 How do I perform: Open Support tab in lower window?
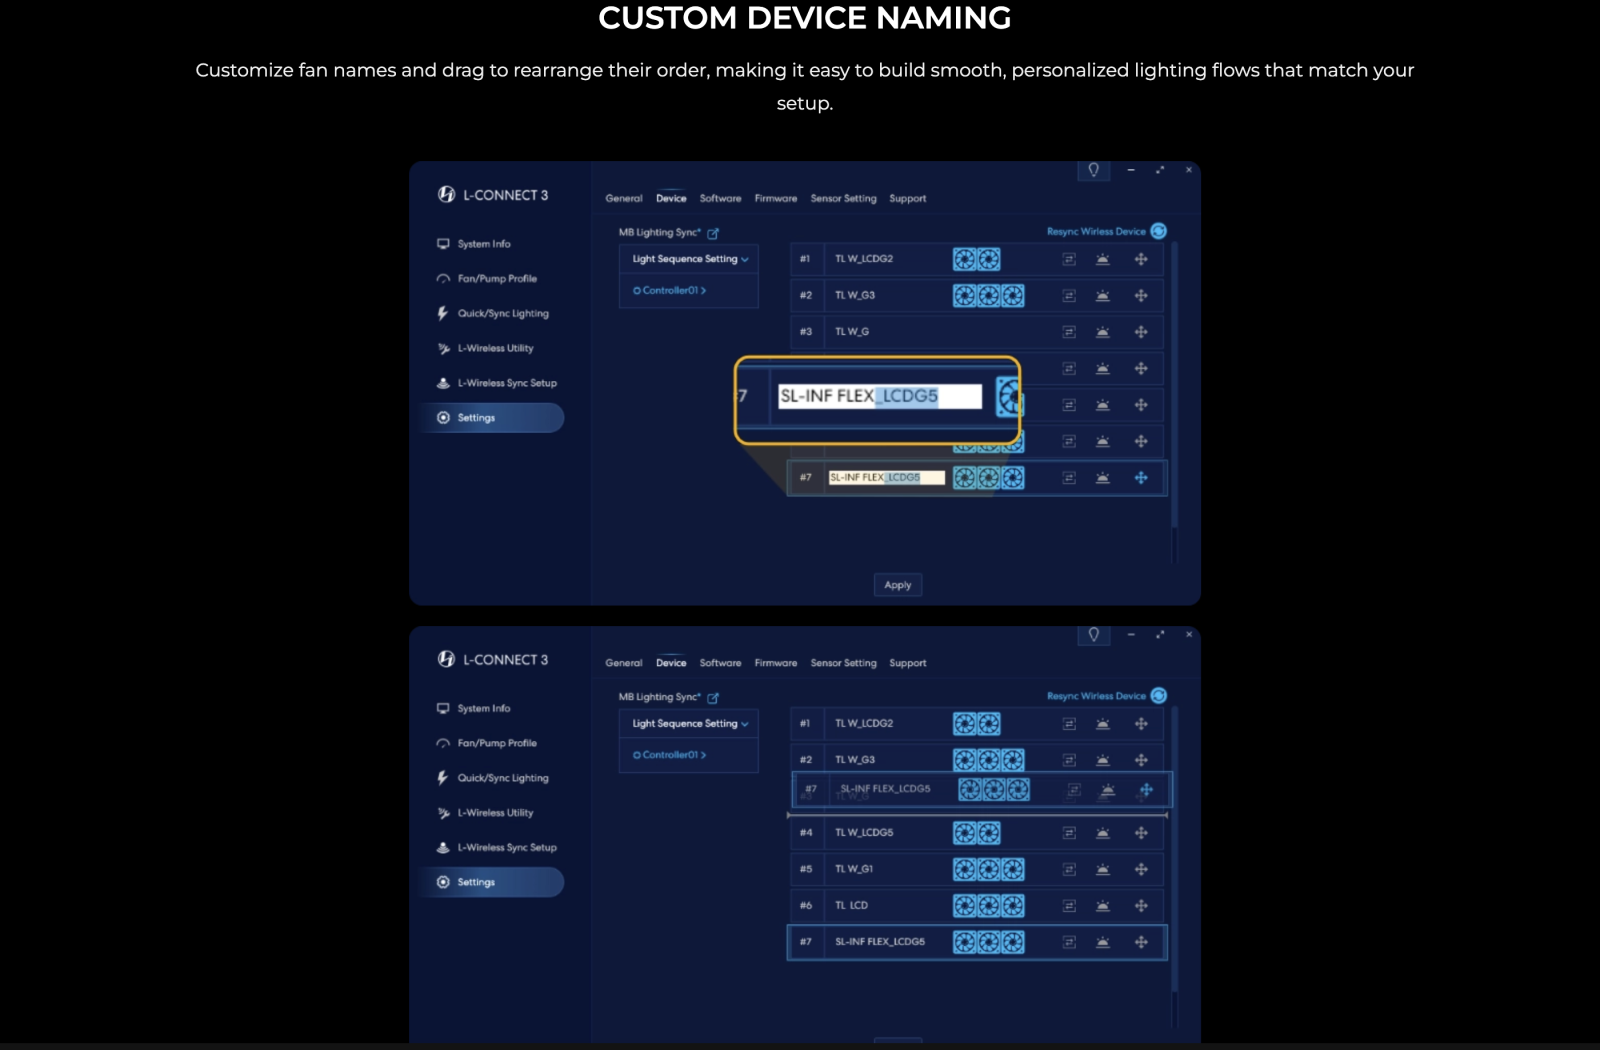[x=908, y=663]
